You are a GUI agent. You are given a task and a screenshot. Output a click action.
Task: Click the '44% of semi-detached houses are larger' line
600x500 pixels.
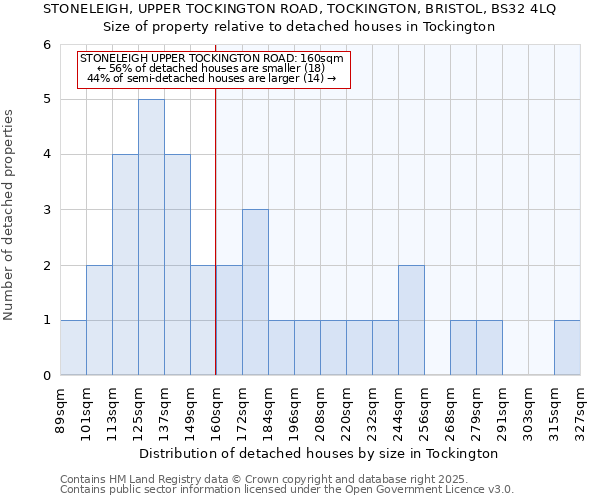212,78
